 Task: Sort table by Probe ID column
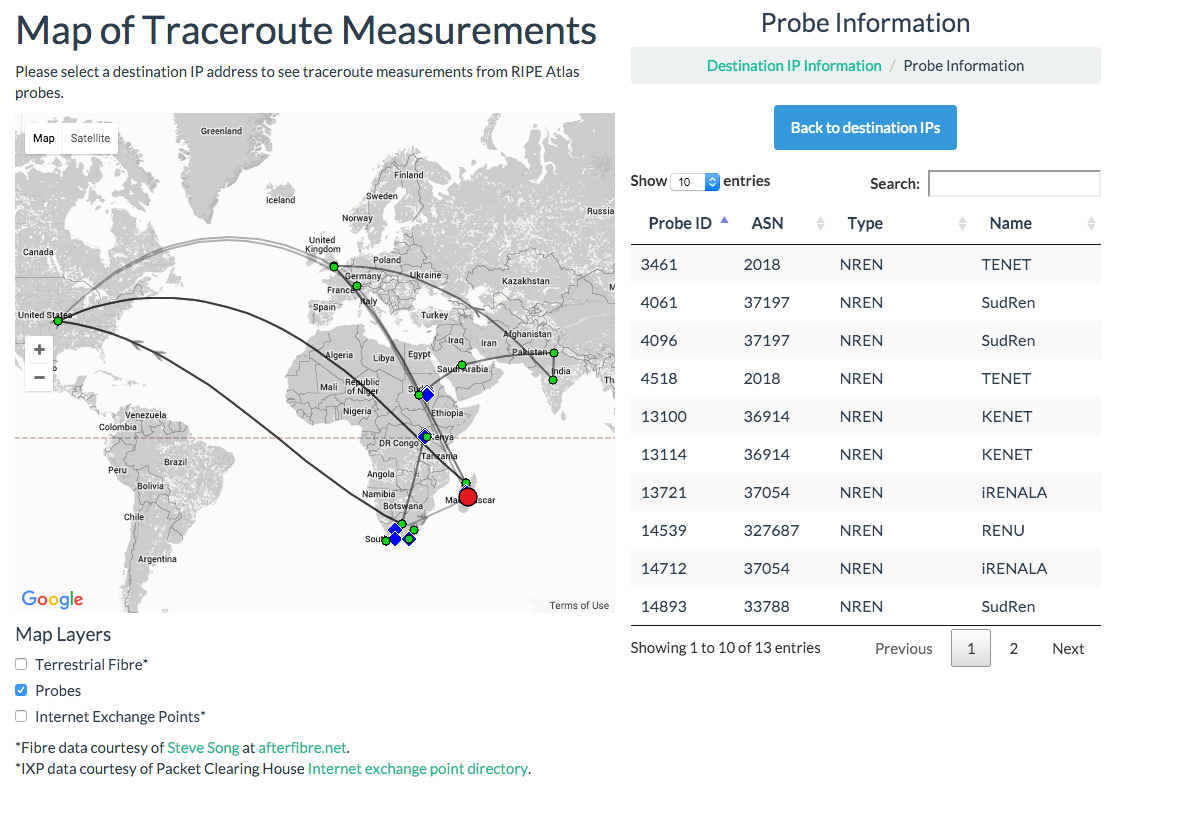688,223
